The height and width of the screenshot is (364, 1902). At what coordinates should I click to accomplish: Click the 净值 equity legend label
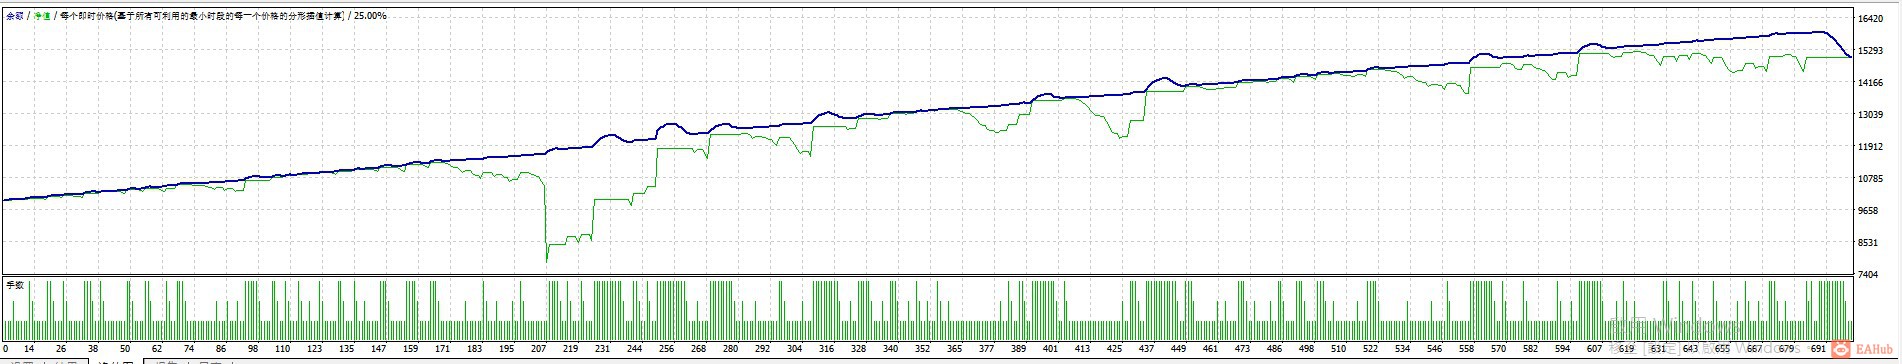point(43,16)
